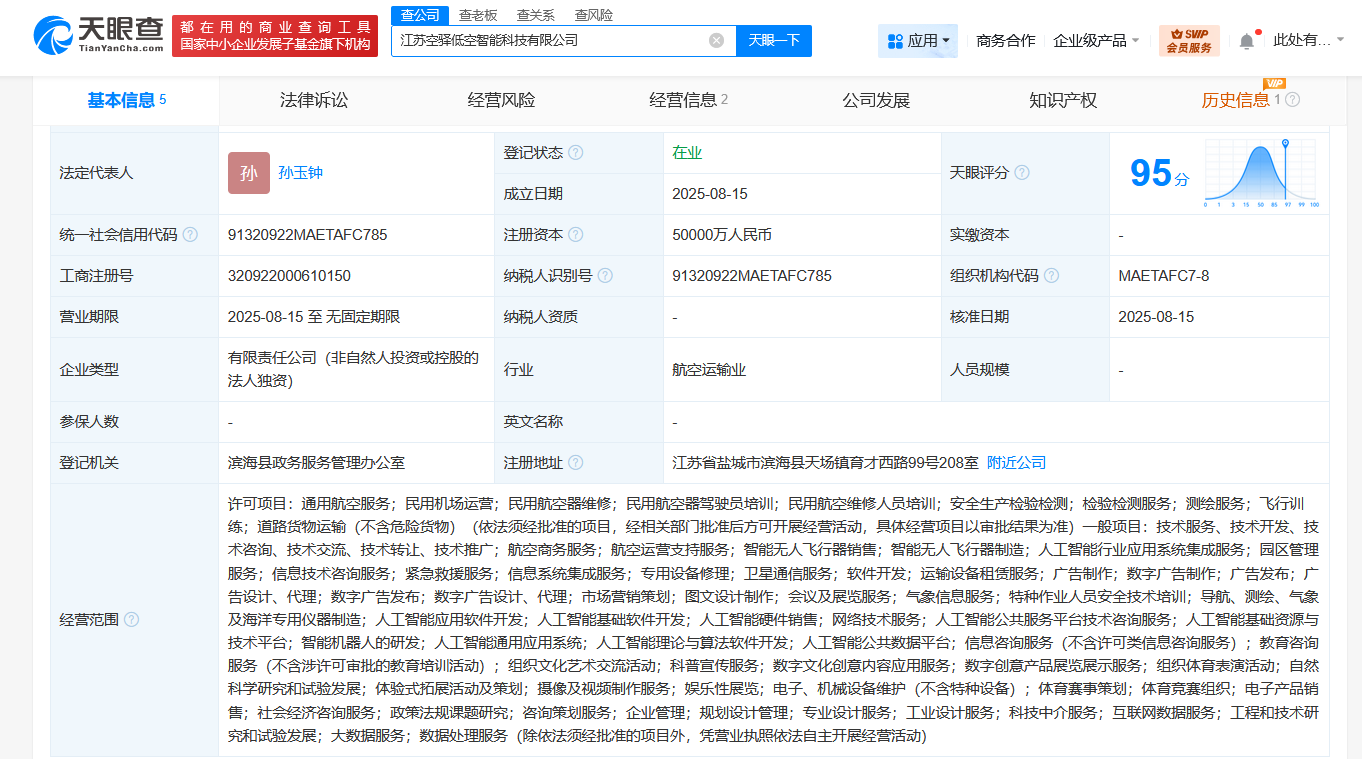Select the 查老板 search mode tab
Image resolution: width=1362 pixels, height=759 pixels.
tap(477, 15)
